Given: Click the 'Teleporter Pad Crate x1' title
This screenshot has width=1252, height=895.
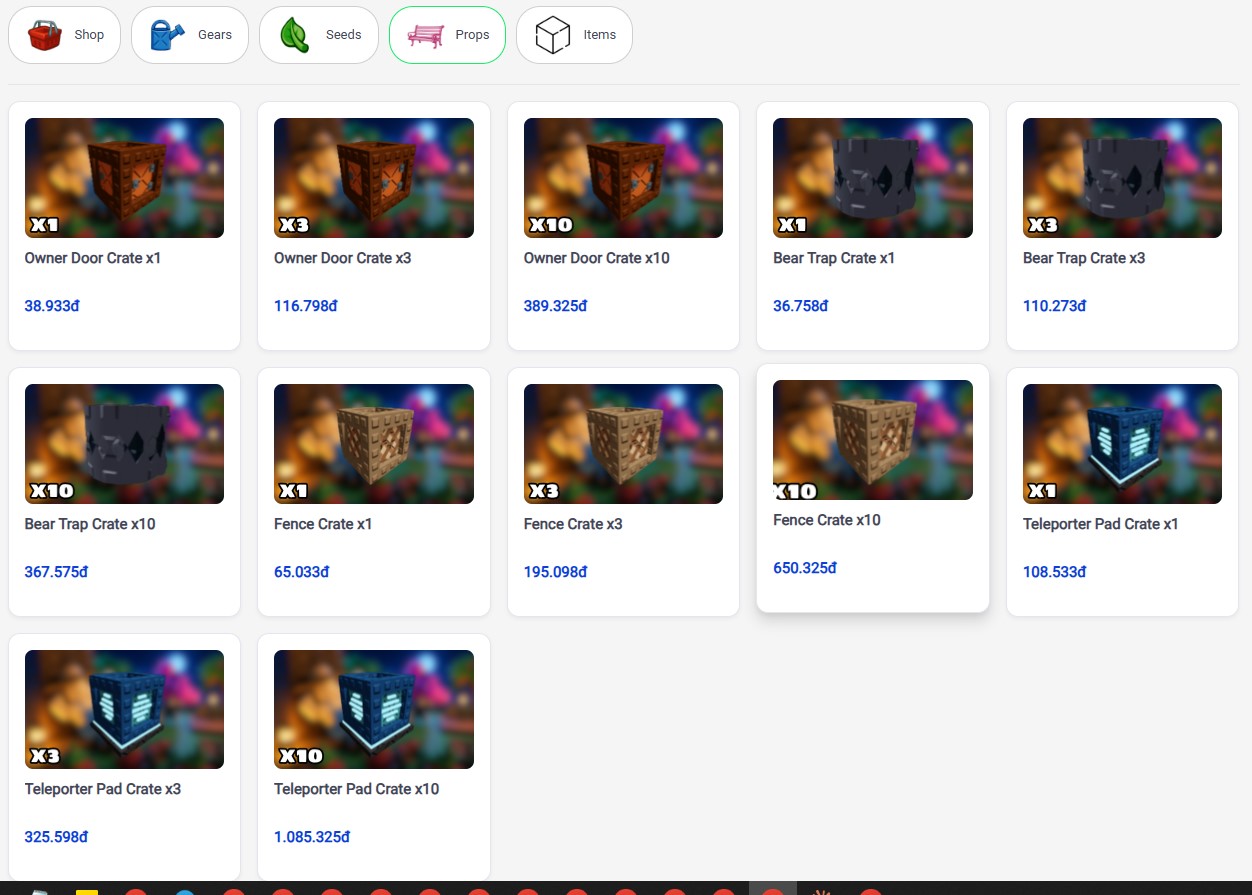Looking at the screenshot, I should (1101, 524).
